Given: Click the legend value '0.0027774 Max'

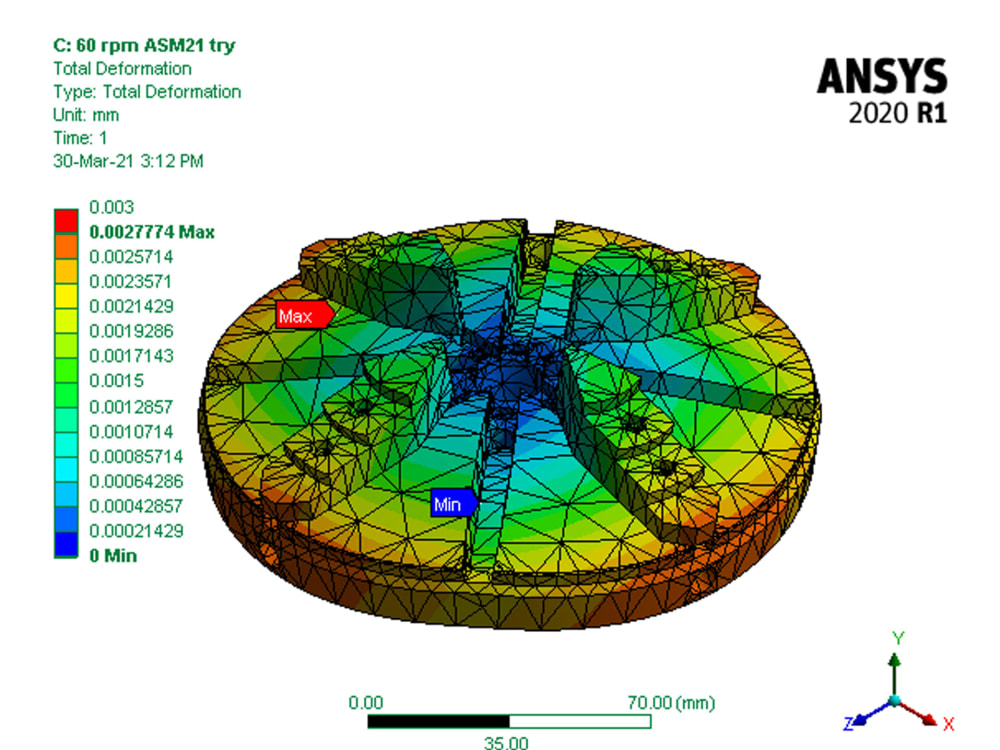Looking at the screenshot, I should (x=152, y=232).
